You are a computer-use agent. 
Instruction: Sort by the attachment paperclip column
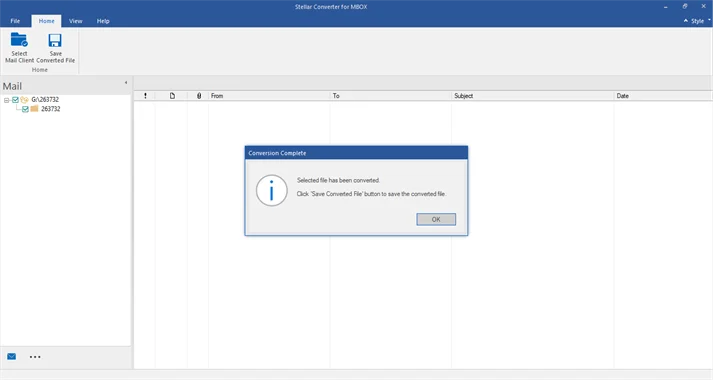coord(199,96)
